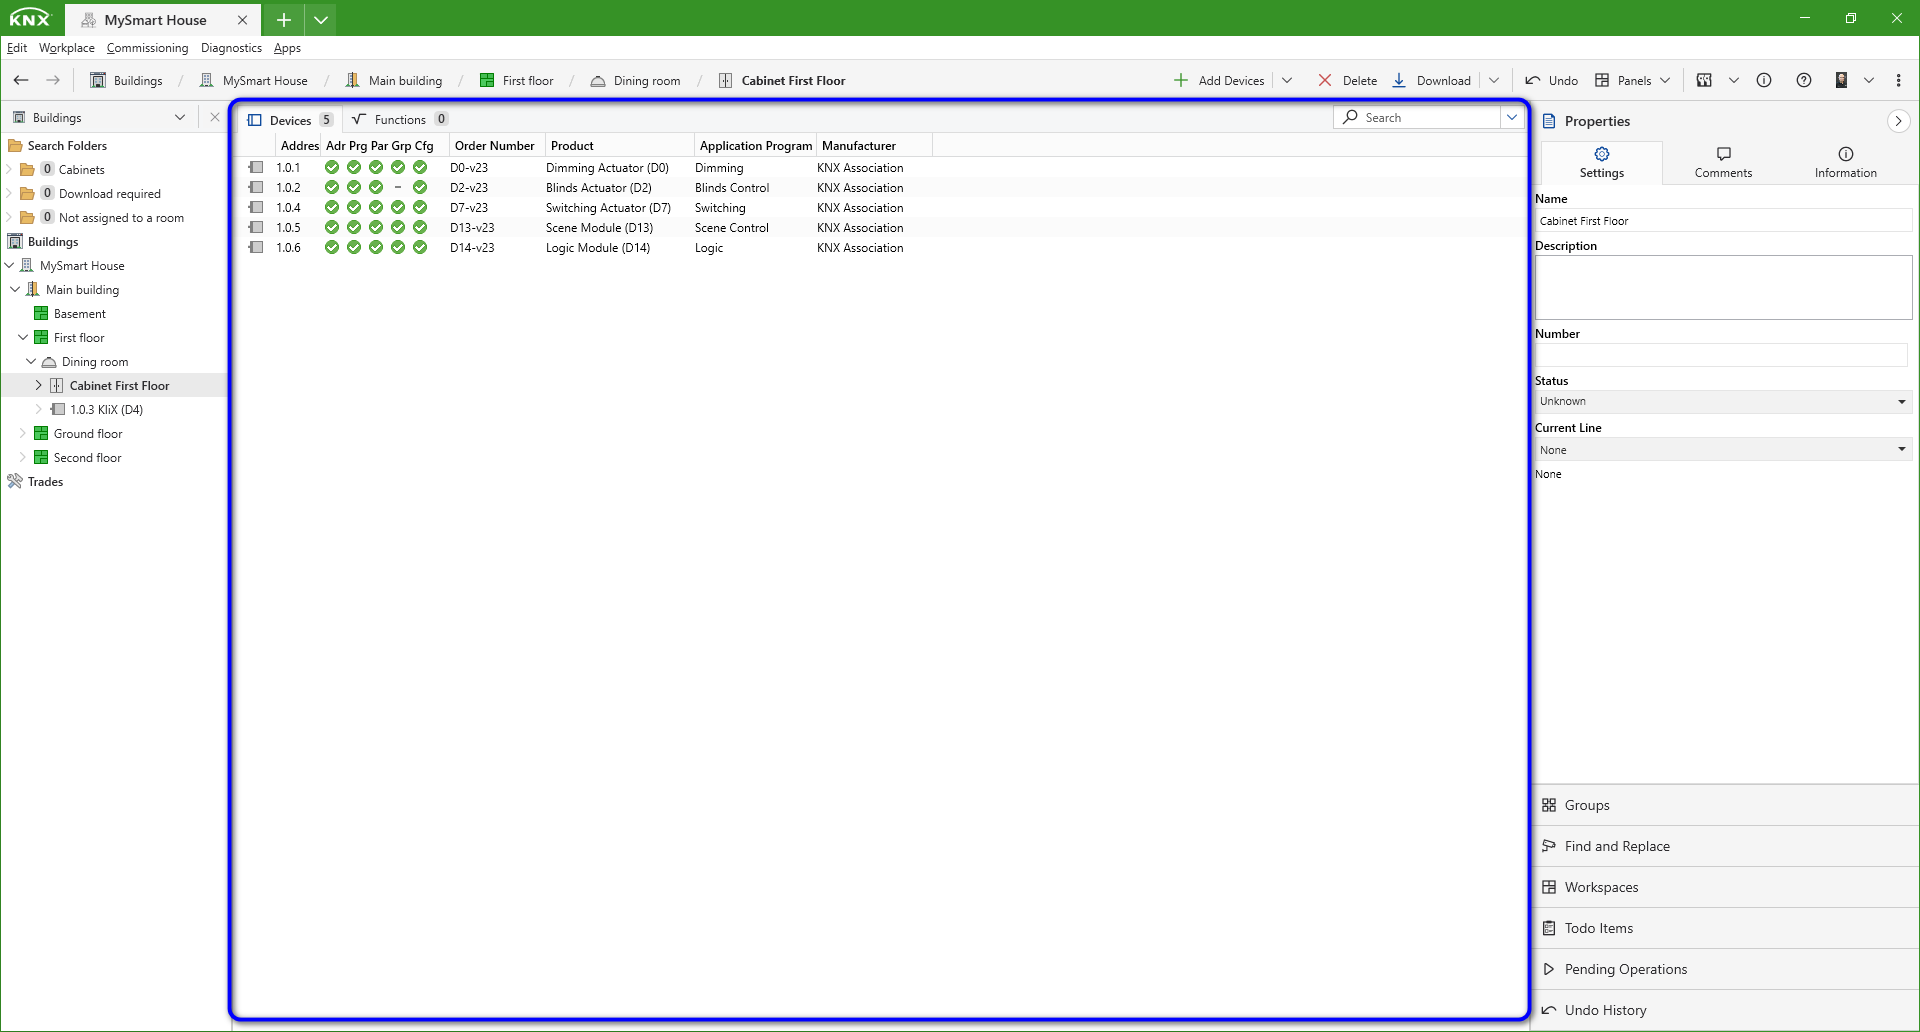Click Scene Module (D13) product cell
Screen dimensions: 1920x1032
[599, 228]
